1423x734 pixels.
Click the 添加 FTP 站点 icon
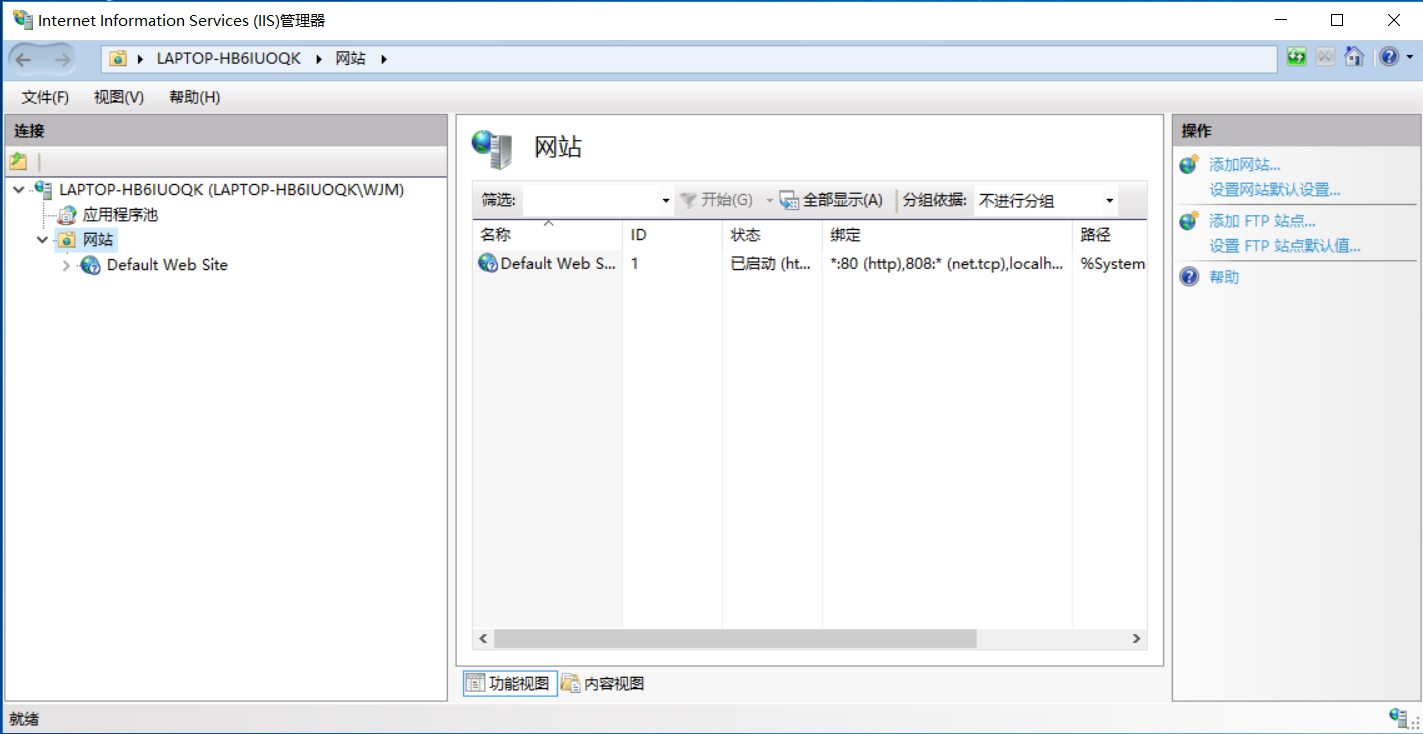[1187, 221]
